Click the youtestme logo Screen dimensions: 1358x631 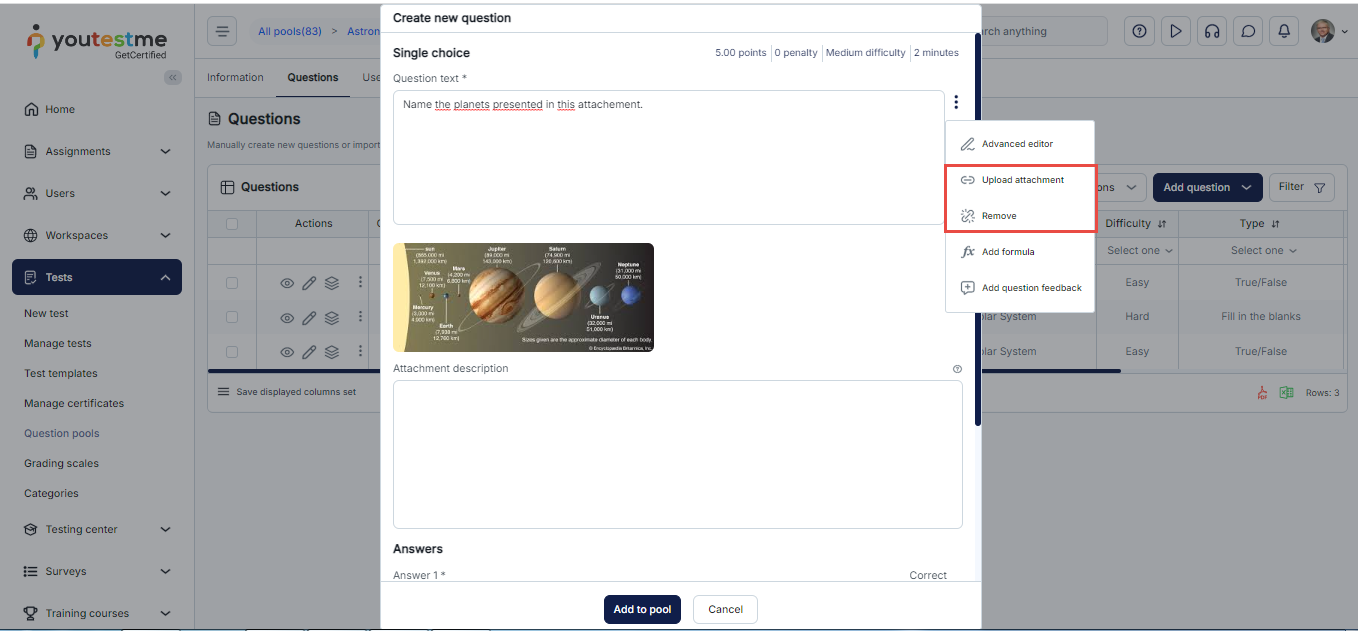click(x=97, y=41)
